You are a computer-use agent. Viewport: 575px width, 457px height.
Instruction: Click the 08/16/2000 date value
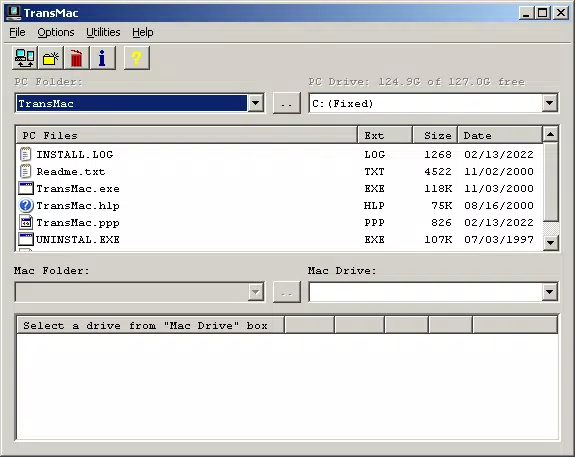(x=499, y=205)
